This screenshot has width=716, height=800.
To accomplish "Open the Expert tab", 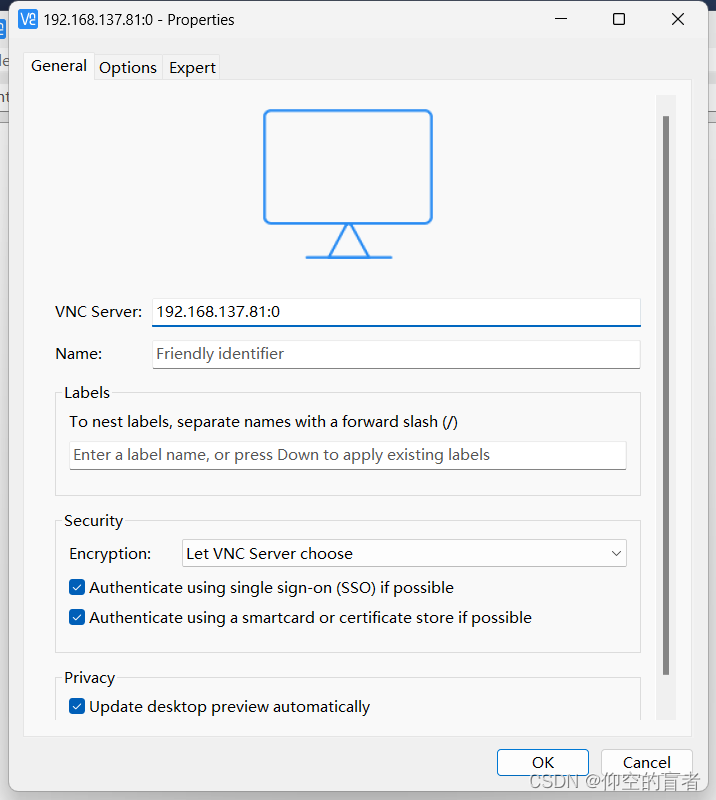I will coord(192,67).
